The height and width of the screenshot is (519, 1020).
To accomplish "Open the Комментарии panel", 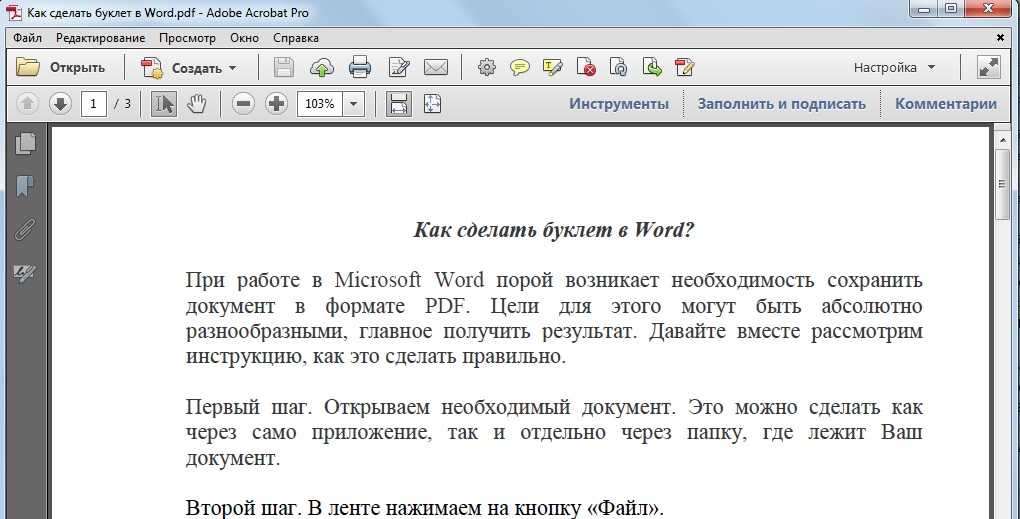I will tap(946, 103).
